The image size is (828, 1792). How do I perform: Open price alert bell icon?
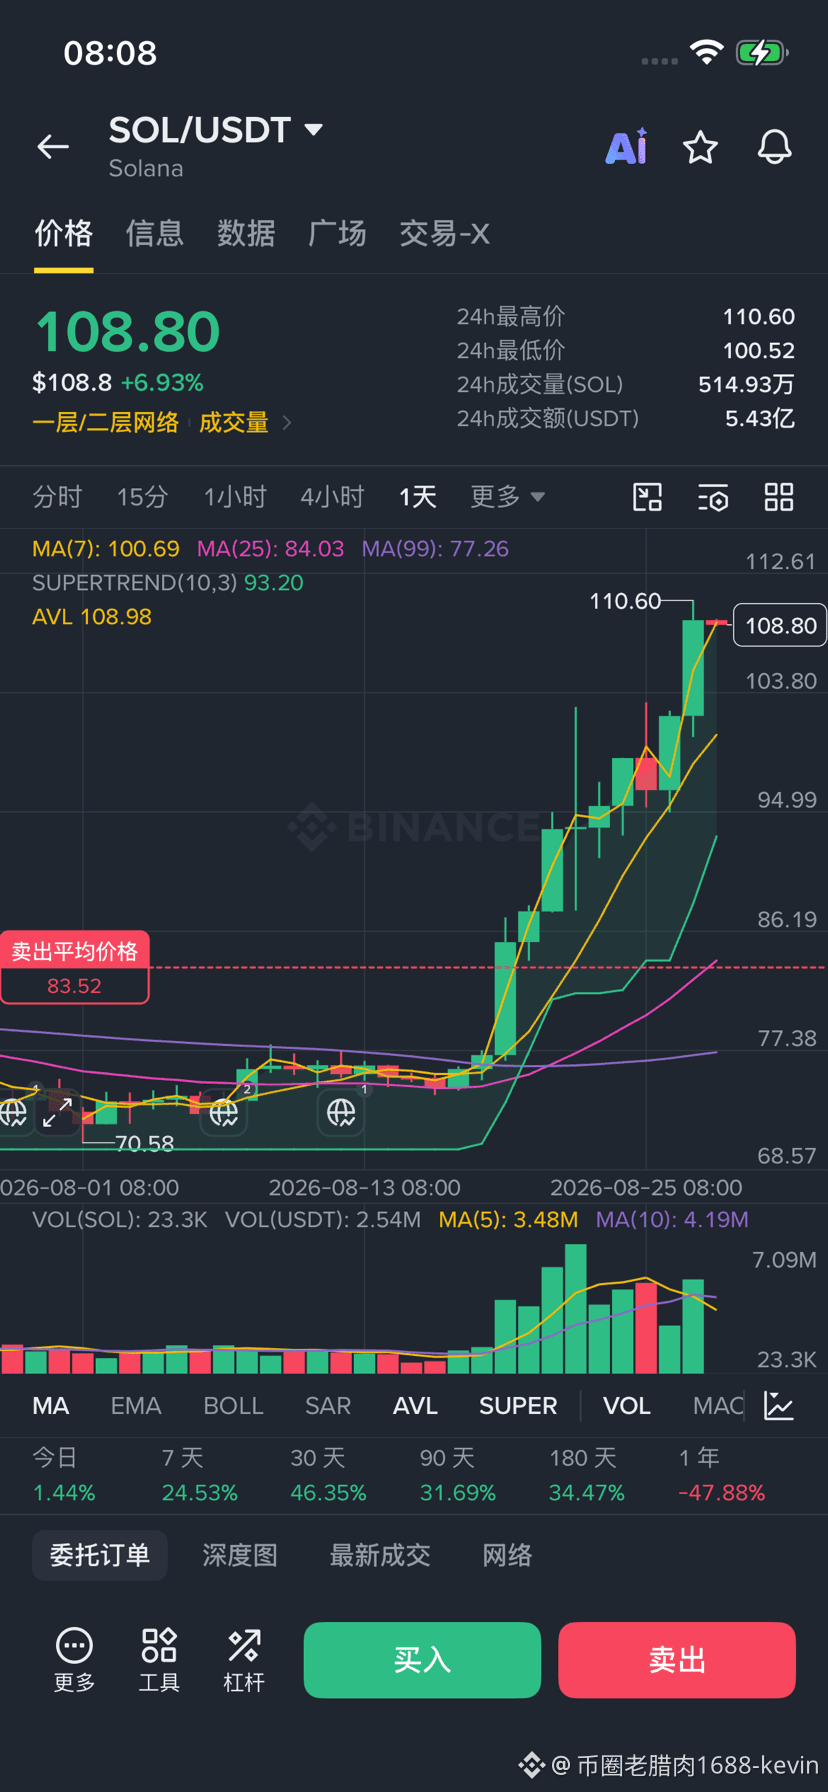click(x=774, y=147)
